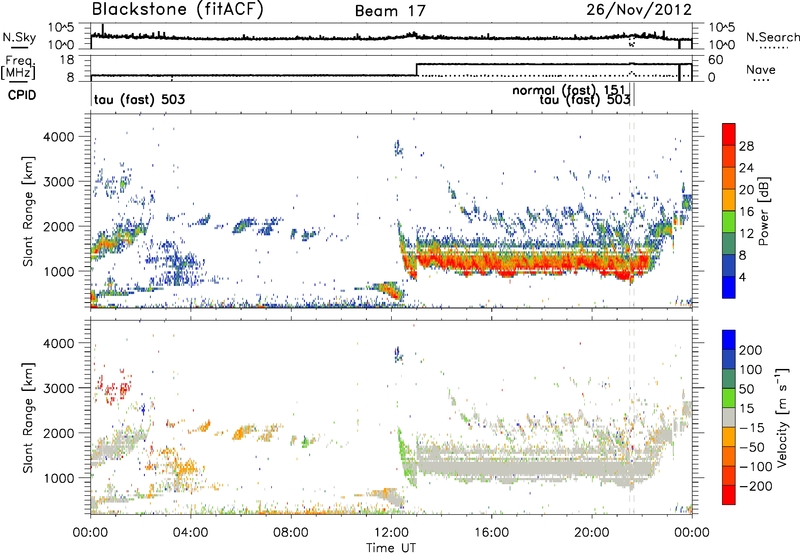
Task: Click the "N.Search" legend label
Action: (773, 37)
